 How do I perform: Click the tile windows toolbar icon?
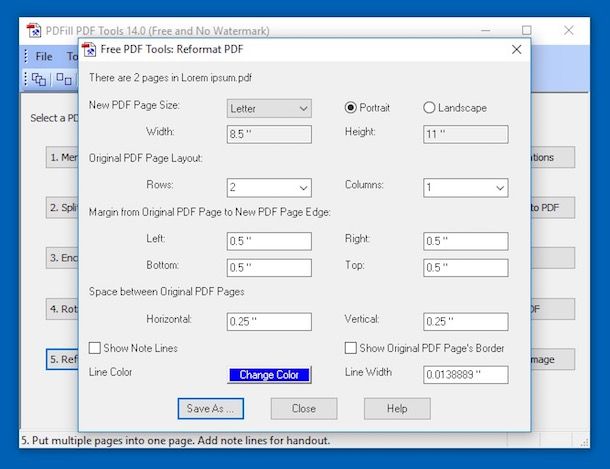click(x=64, y=79)
